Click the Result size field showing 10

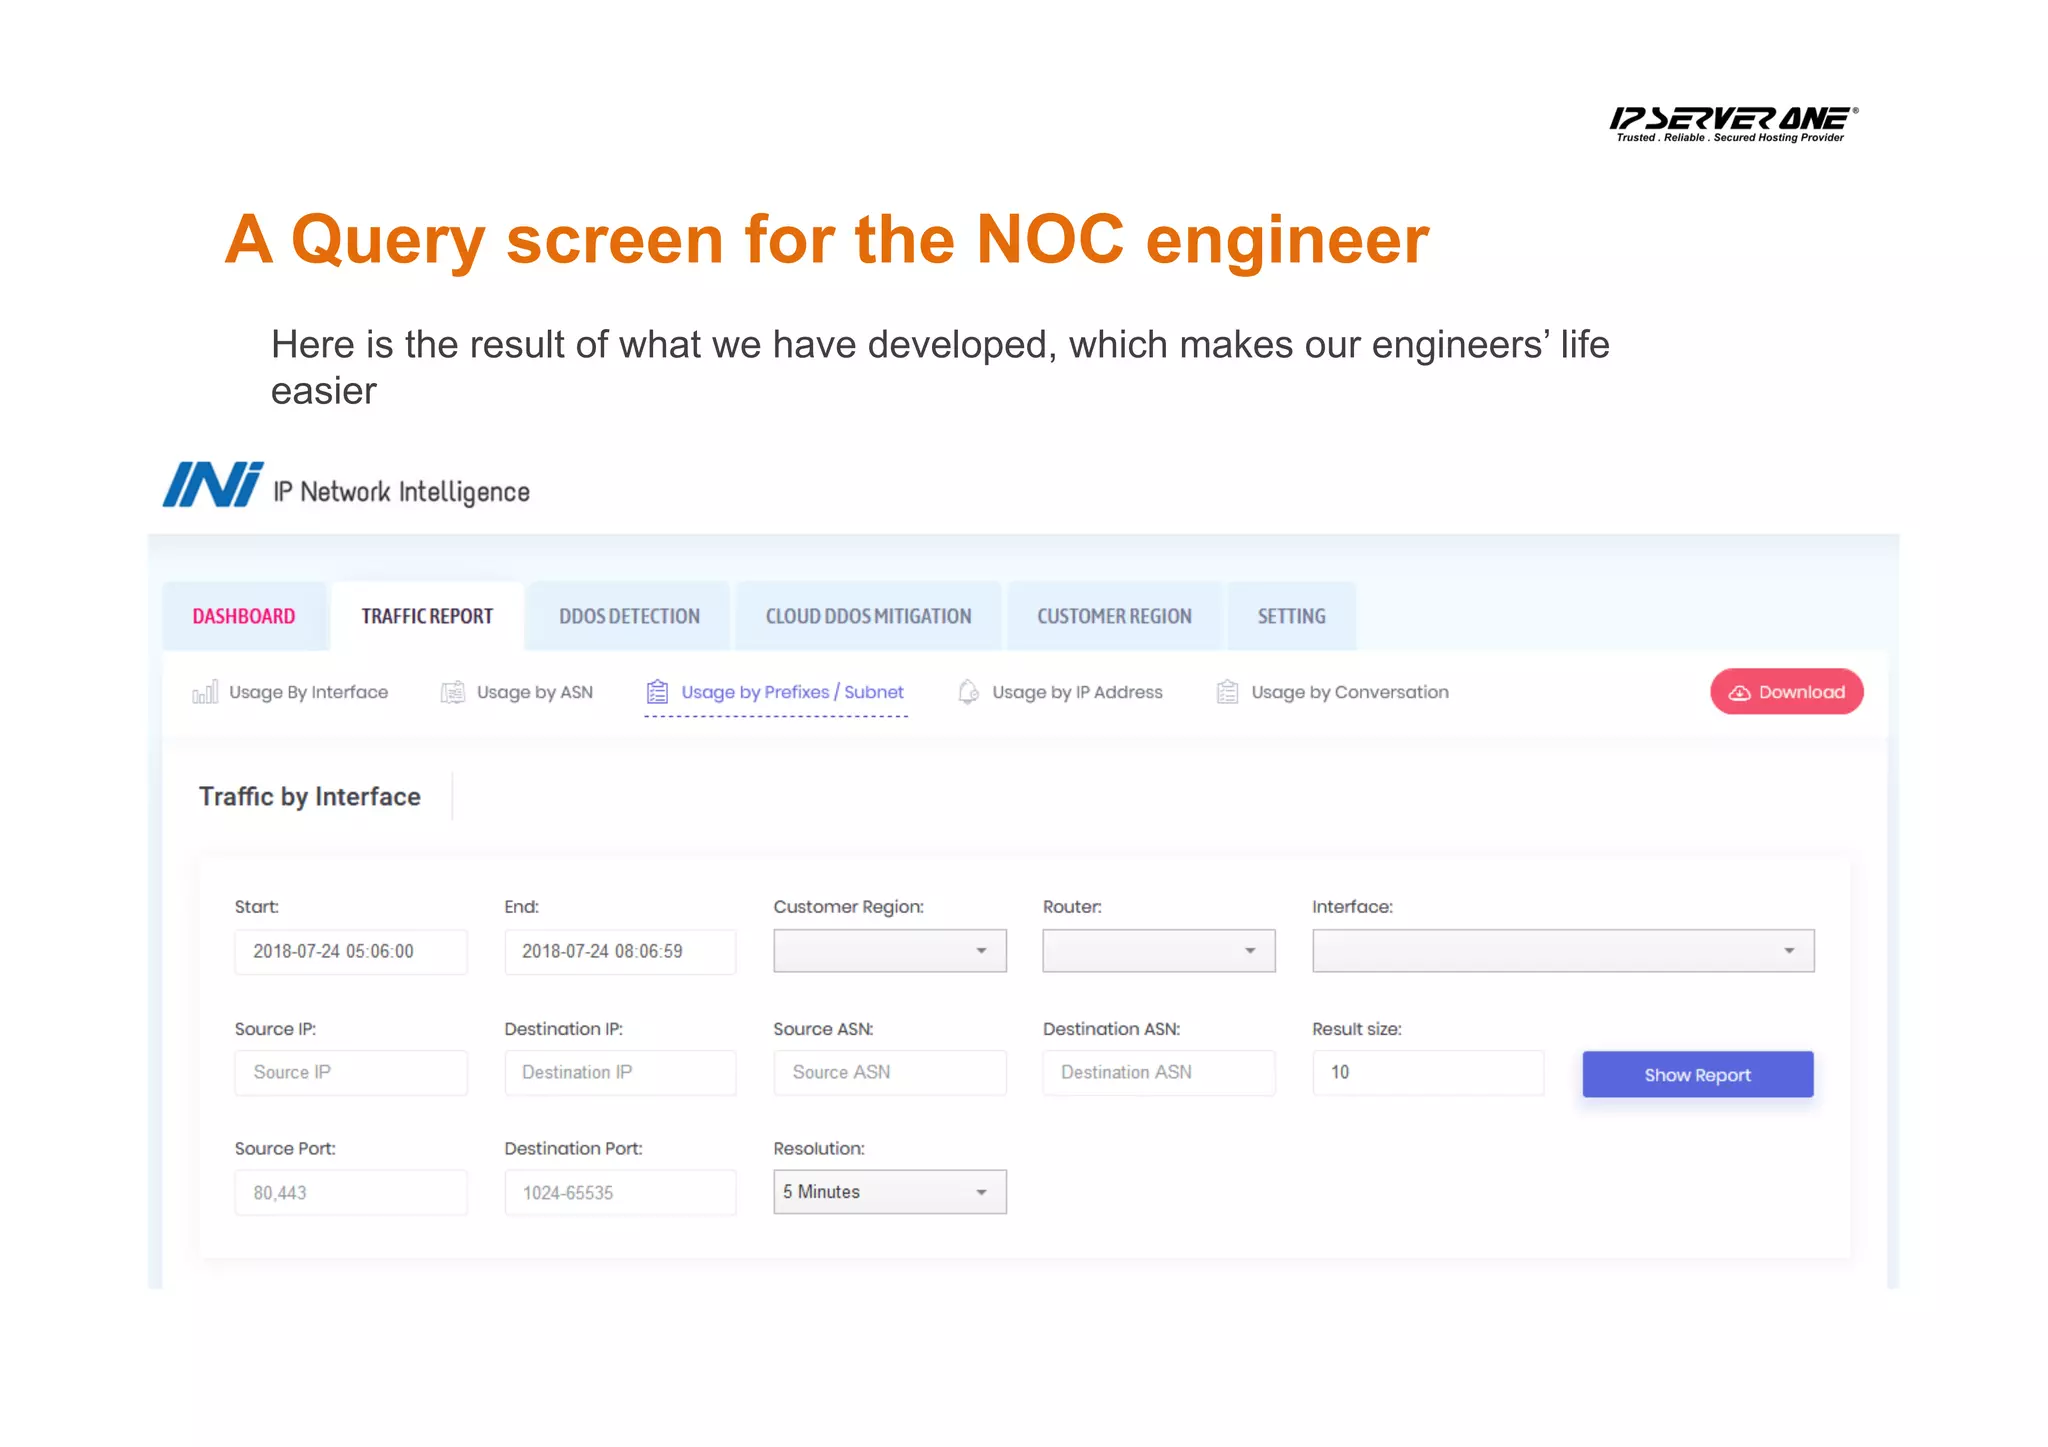(1428, 1072)
